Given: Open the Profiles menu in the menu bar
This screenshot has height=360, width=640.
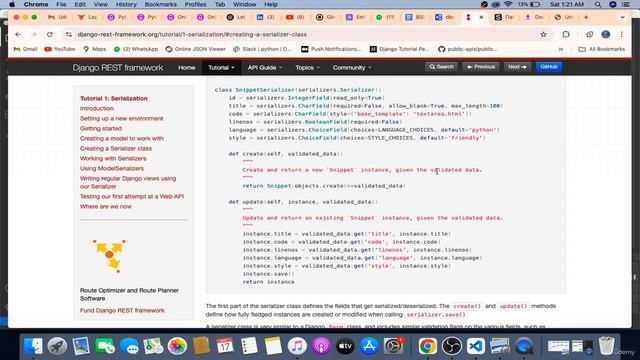Looking at the screenshot, I should tap(196, 4).
